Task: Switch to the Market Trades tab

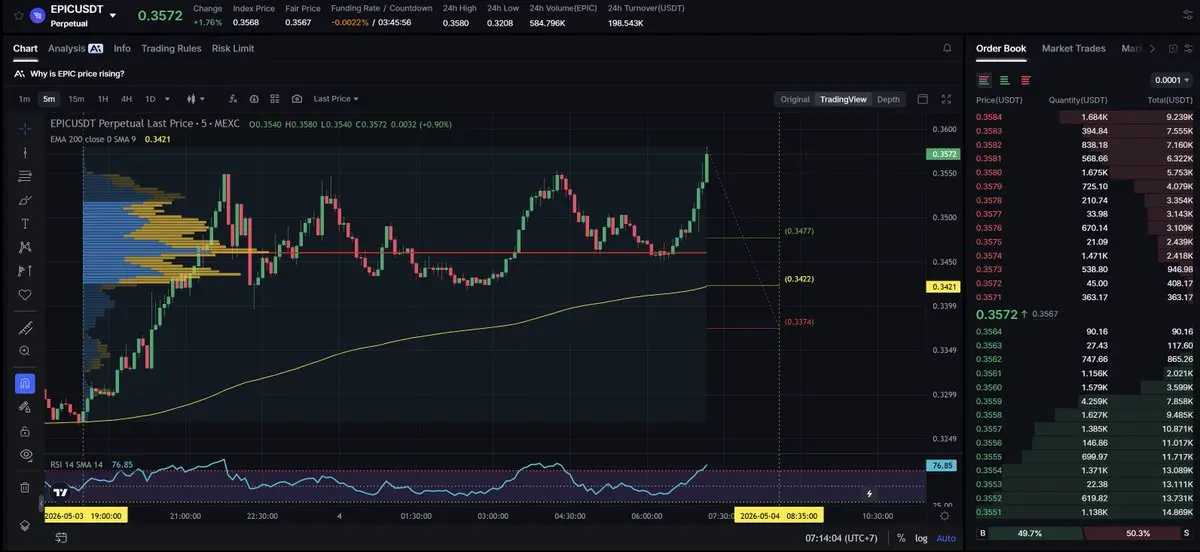Action: tap(1074, 48)
